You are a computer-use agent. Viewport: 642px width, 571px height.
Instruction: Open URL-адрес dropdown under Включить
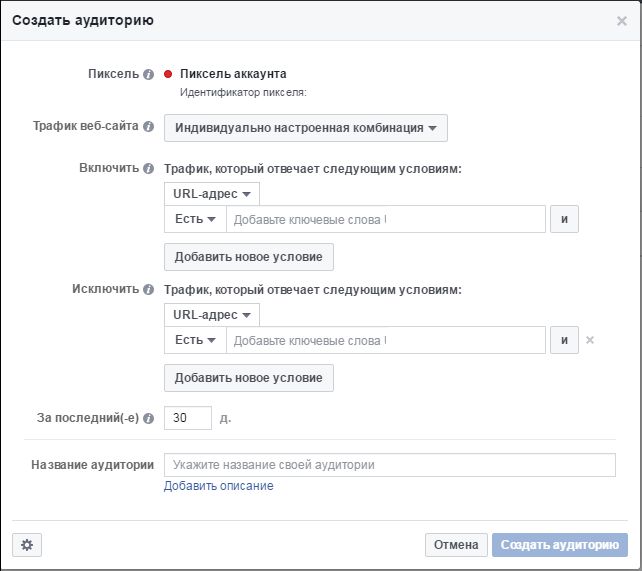[212, 194]
